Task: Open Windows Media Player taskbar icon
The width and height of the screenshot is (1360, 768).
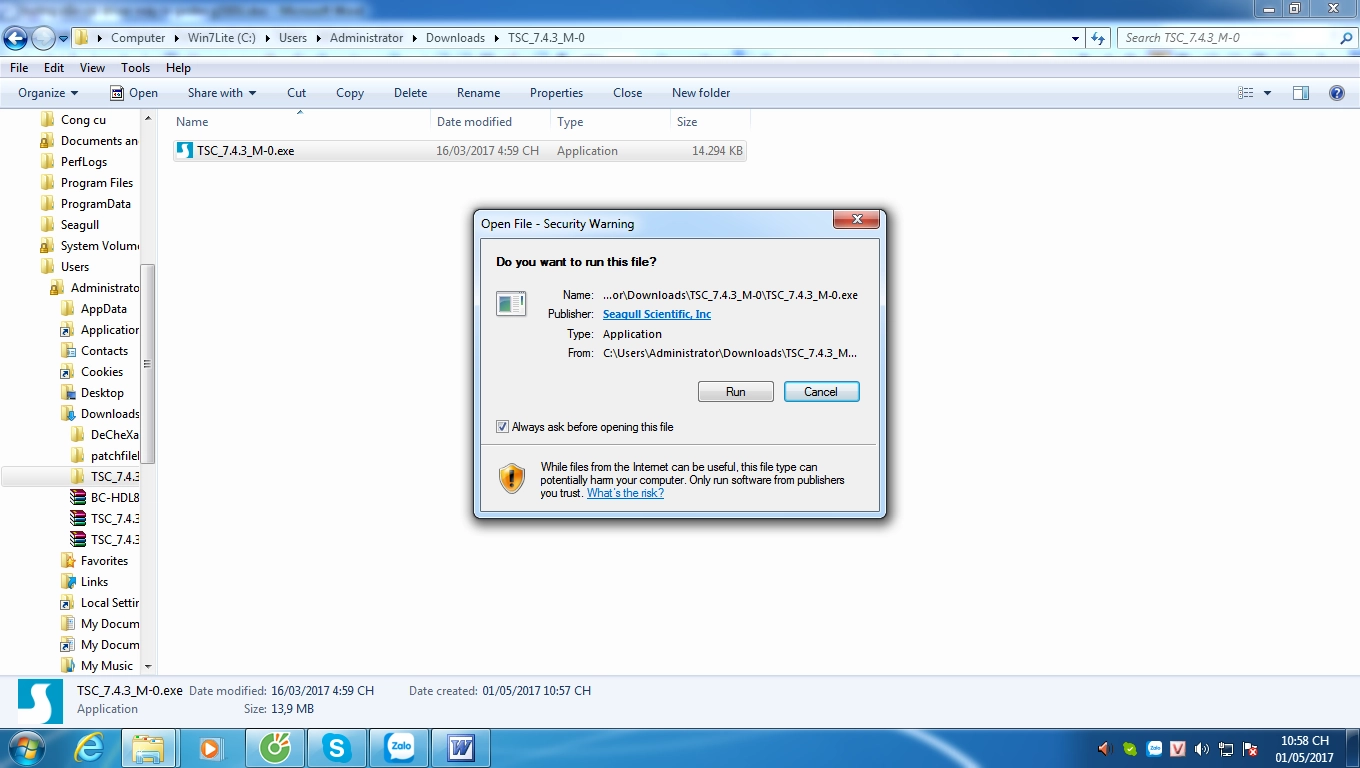Action: coord(210,748)
